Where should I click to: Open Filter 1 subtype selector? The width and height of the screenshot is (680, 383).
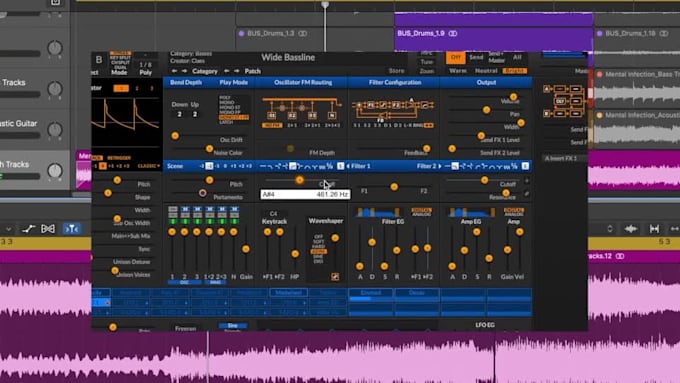tap(340, 166)
